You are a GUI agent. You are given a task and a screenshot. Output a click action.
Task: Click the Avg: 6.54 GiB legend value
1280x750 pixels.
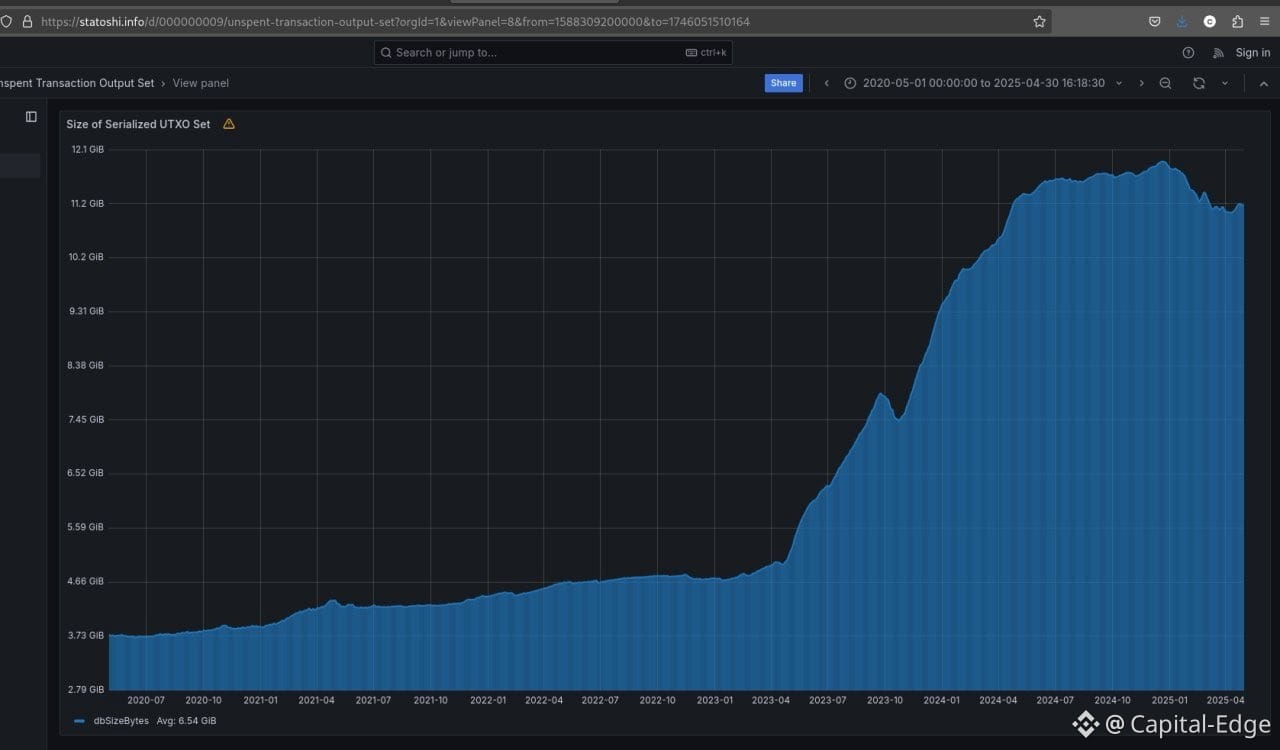point(187,721)
